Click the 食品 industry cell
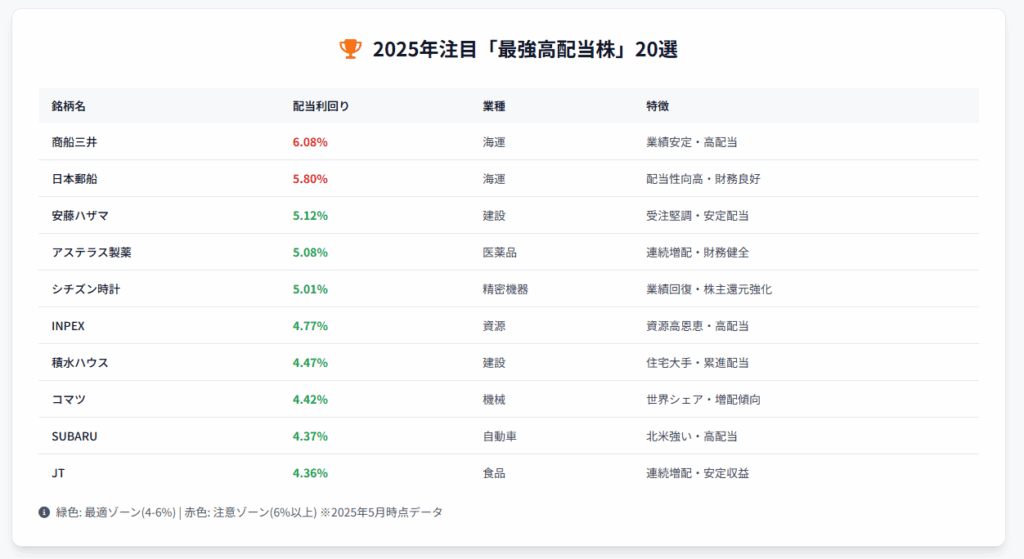 494,473
